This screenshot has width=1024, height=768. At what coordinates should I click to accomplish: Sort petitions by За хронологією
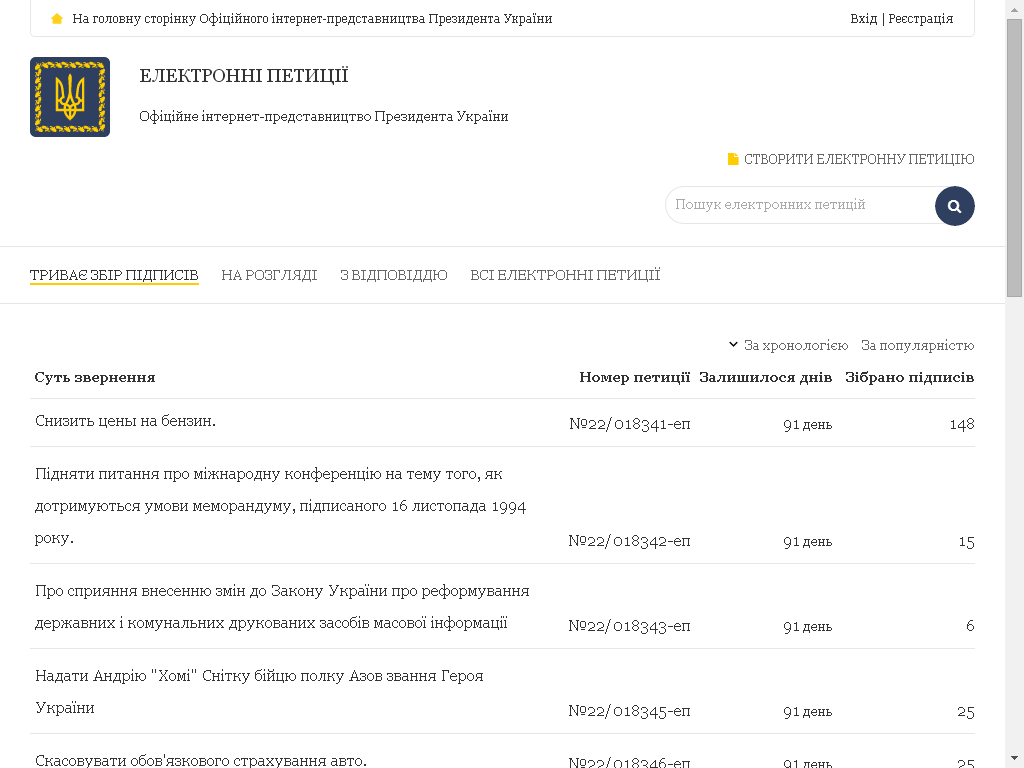coord(795,345)
